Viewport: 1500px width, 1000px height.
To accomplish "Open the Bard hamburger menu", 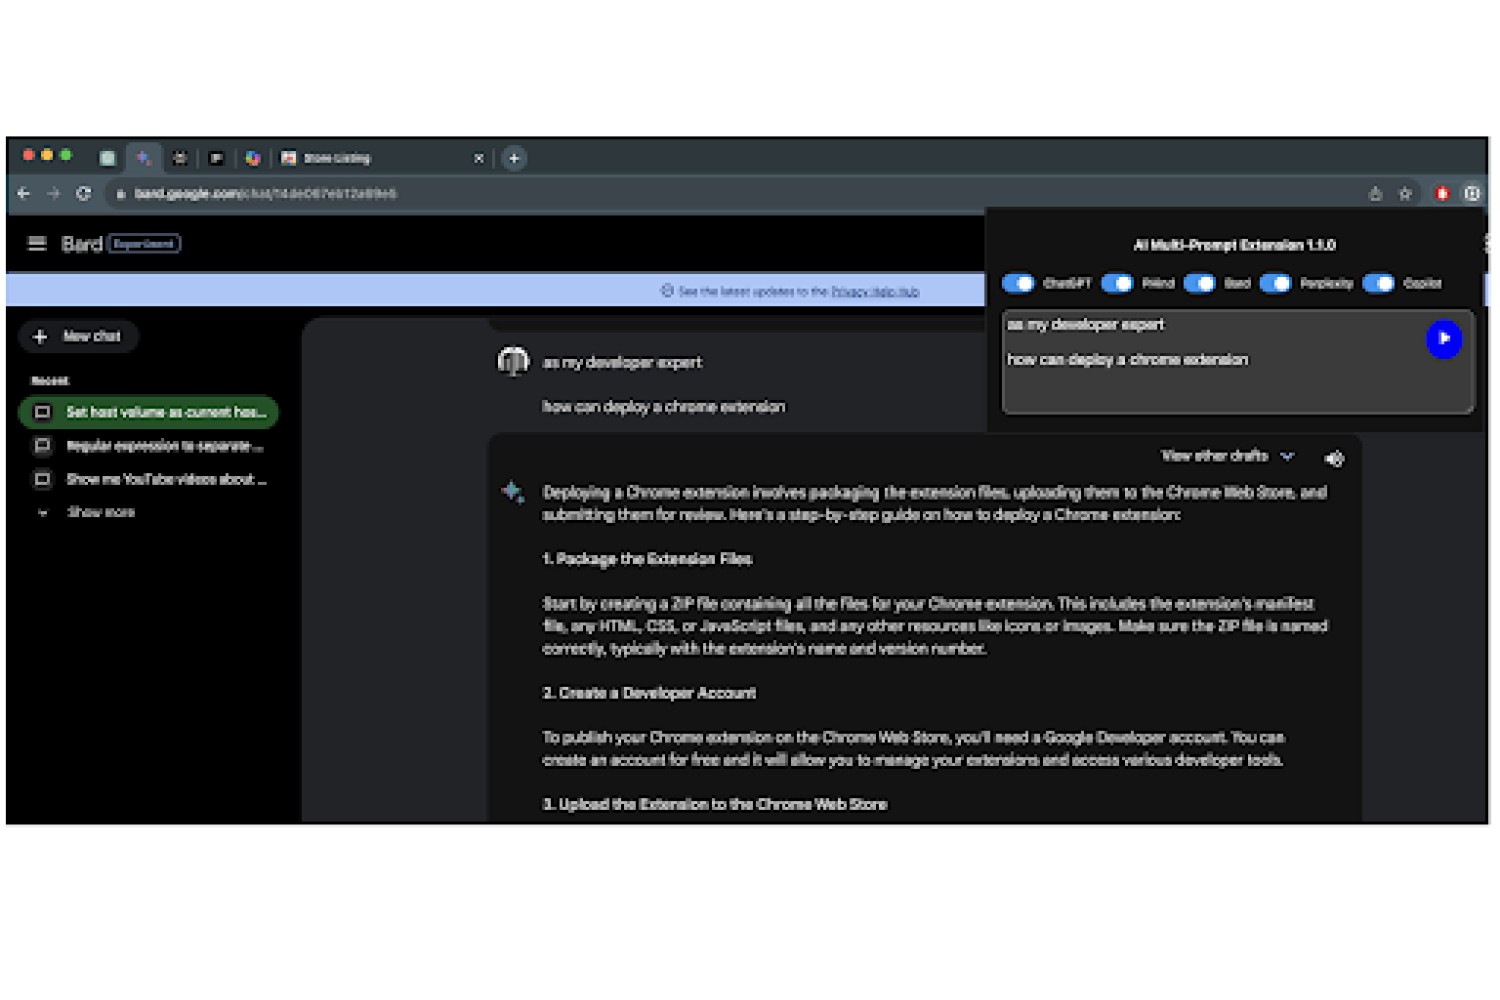I will 37,243.
